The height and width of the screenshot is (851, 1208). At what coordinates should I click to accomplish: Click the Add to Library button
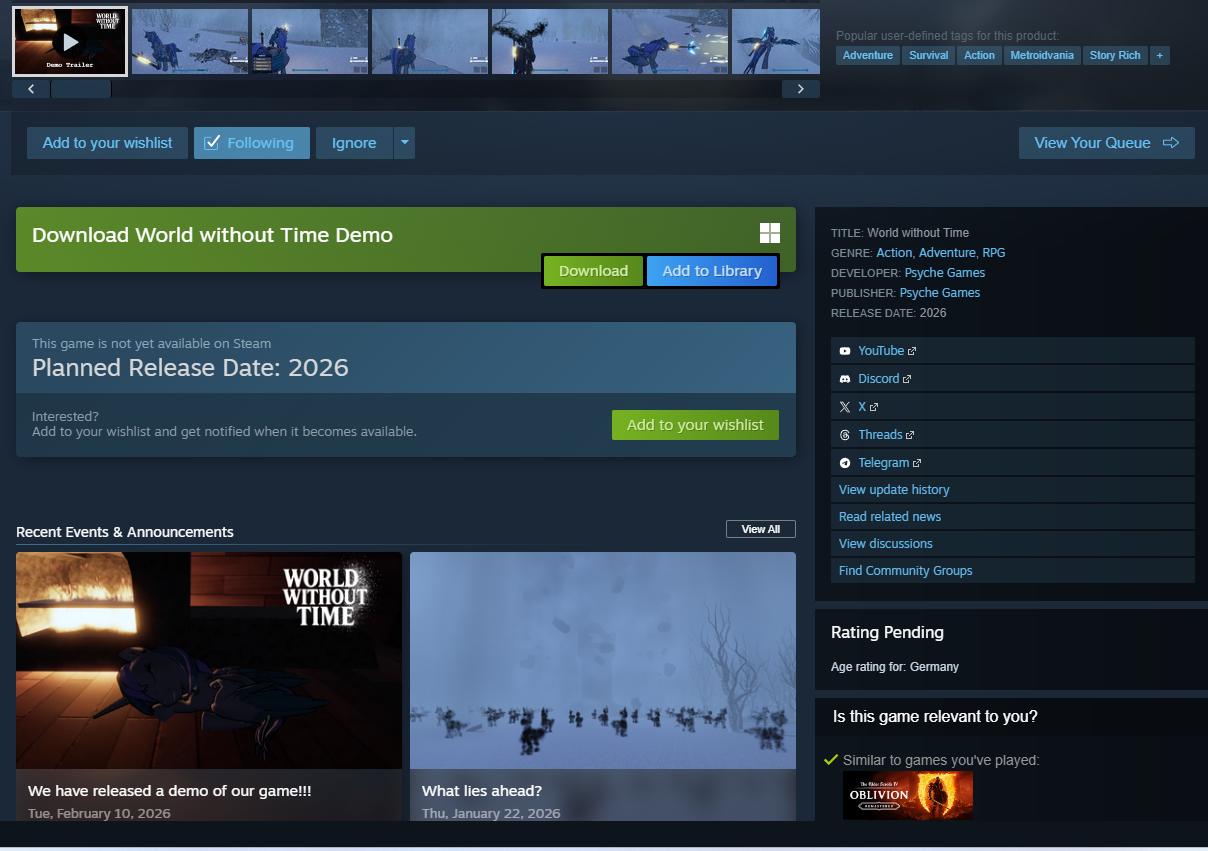pyautogui.click(x=712, y=271)
